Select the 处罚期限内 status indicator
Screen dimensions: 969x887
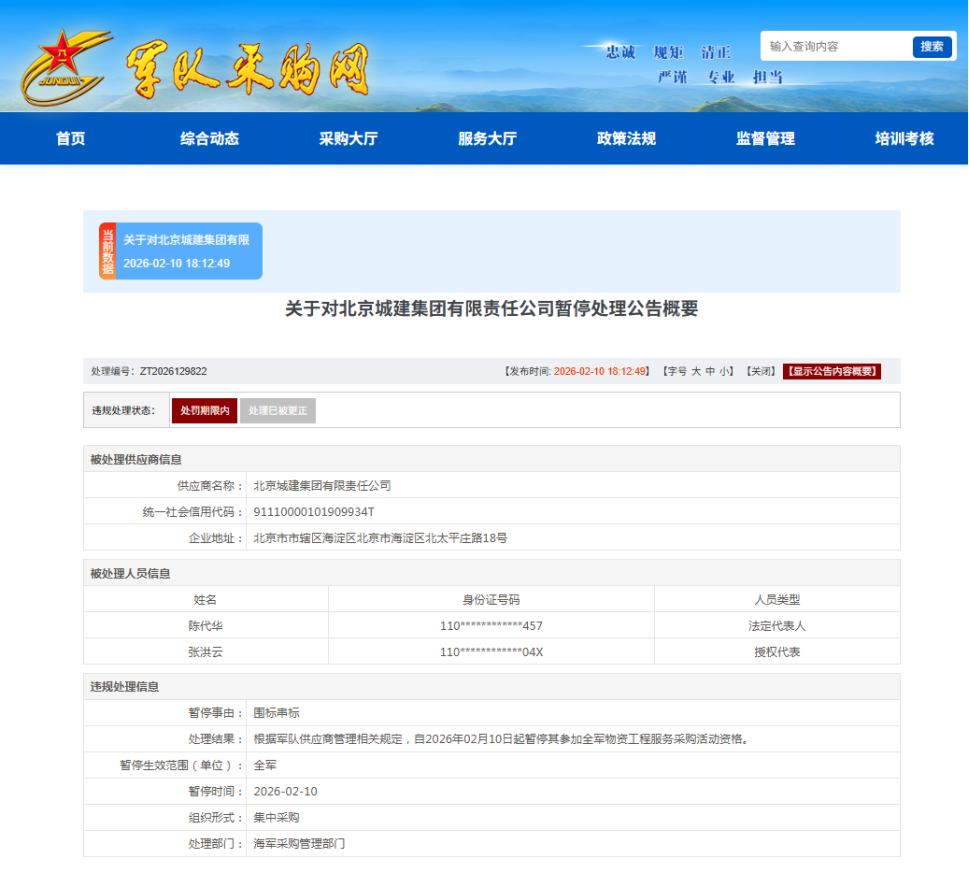coord(204,411)
